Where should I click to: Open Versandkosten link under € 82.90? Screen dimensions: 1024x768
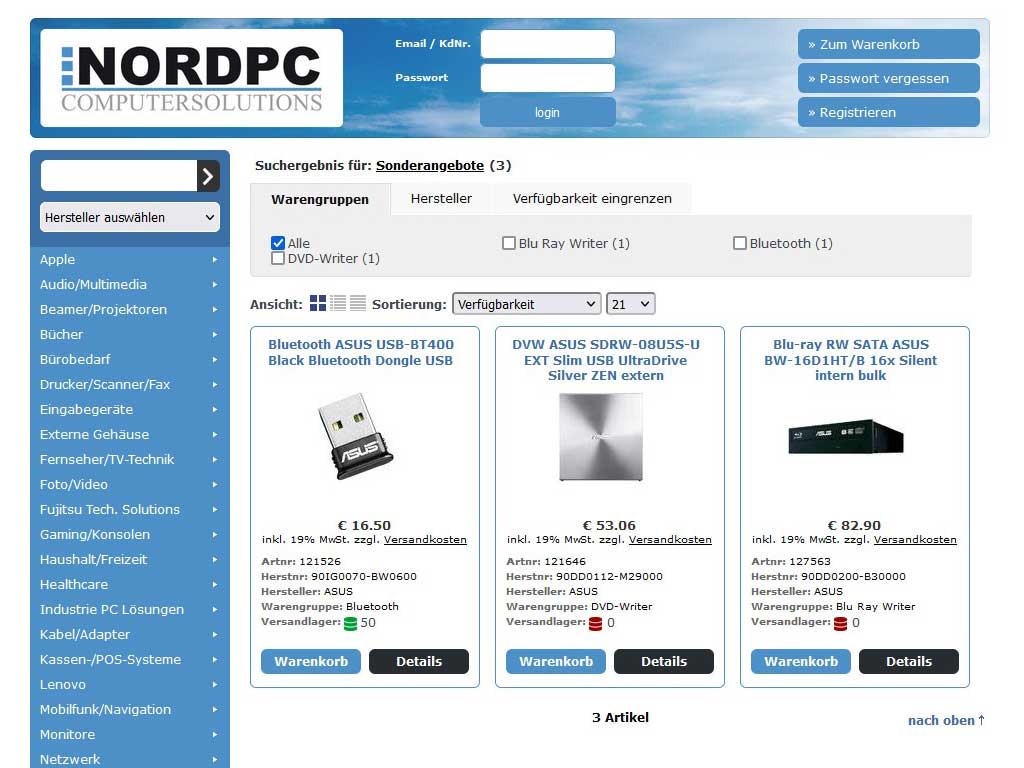[915, 540]
